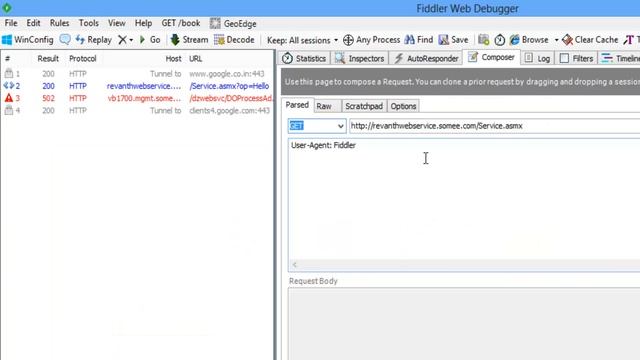Image resolution: width=640 pixels, height=360 pixels.
Task: Click GeoEdge icon in menu bar
Action: click(x=215, y=23)
